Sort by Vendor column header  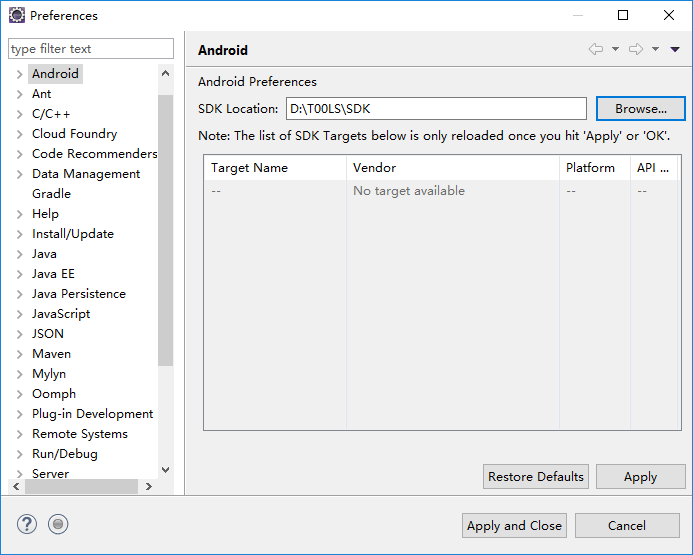(x=453, y=168)
